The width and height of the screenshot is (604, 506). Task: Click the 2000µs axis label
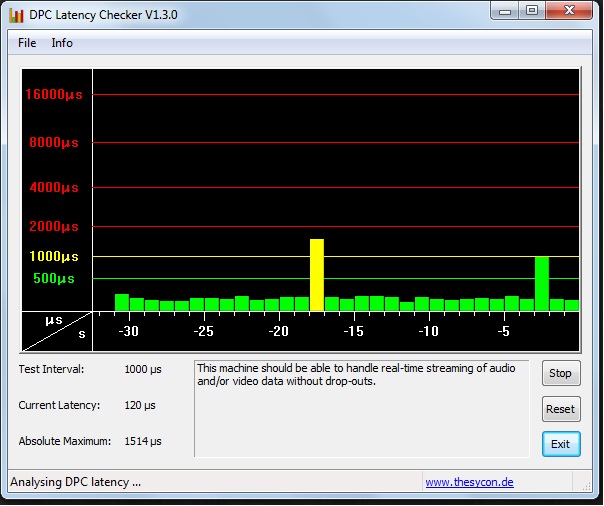(x=54, y=226)
